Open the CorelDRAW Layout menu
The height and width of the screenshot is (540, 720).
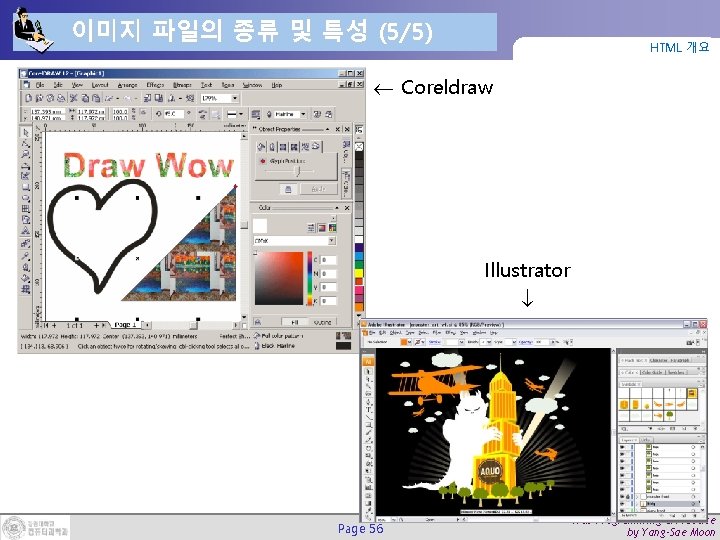(x=100, y=85)
